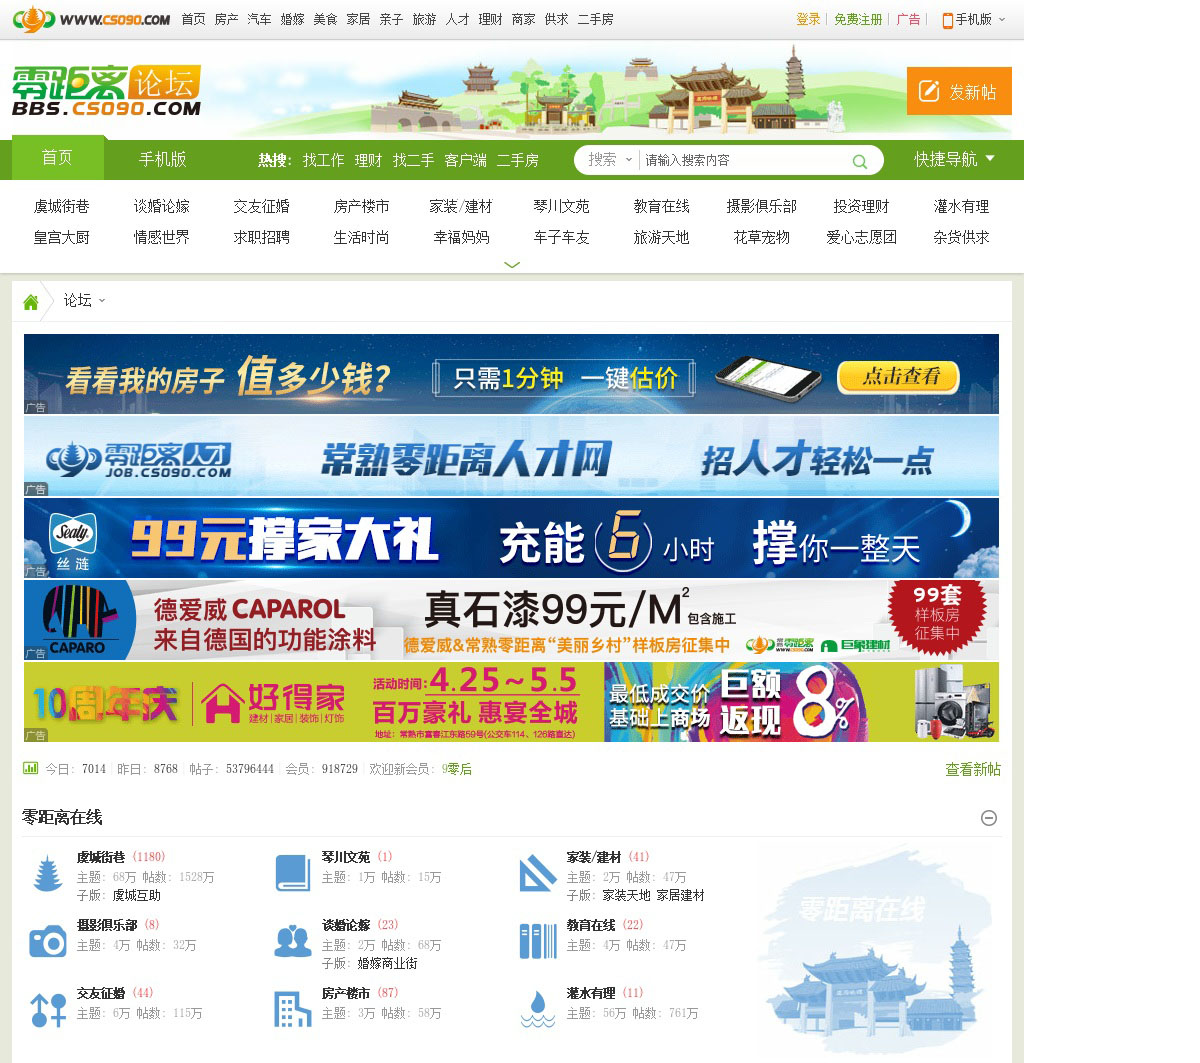Open the 婚嫁商业街 sub-forum link
Viewport: 1200px width, 1063px height.
coord(387,964)
